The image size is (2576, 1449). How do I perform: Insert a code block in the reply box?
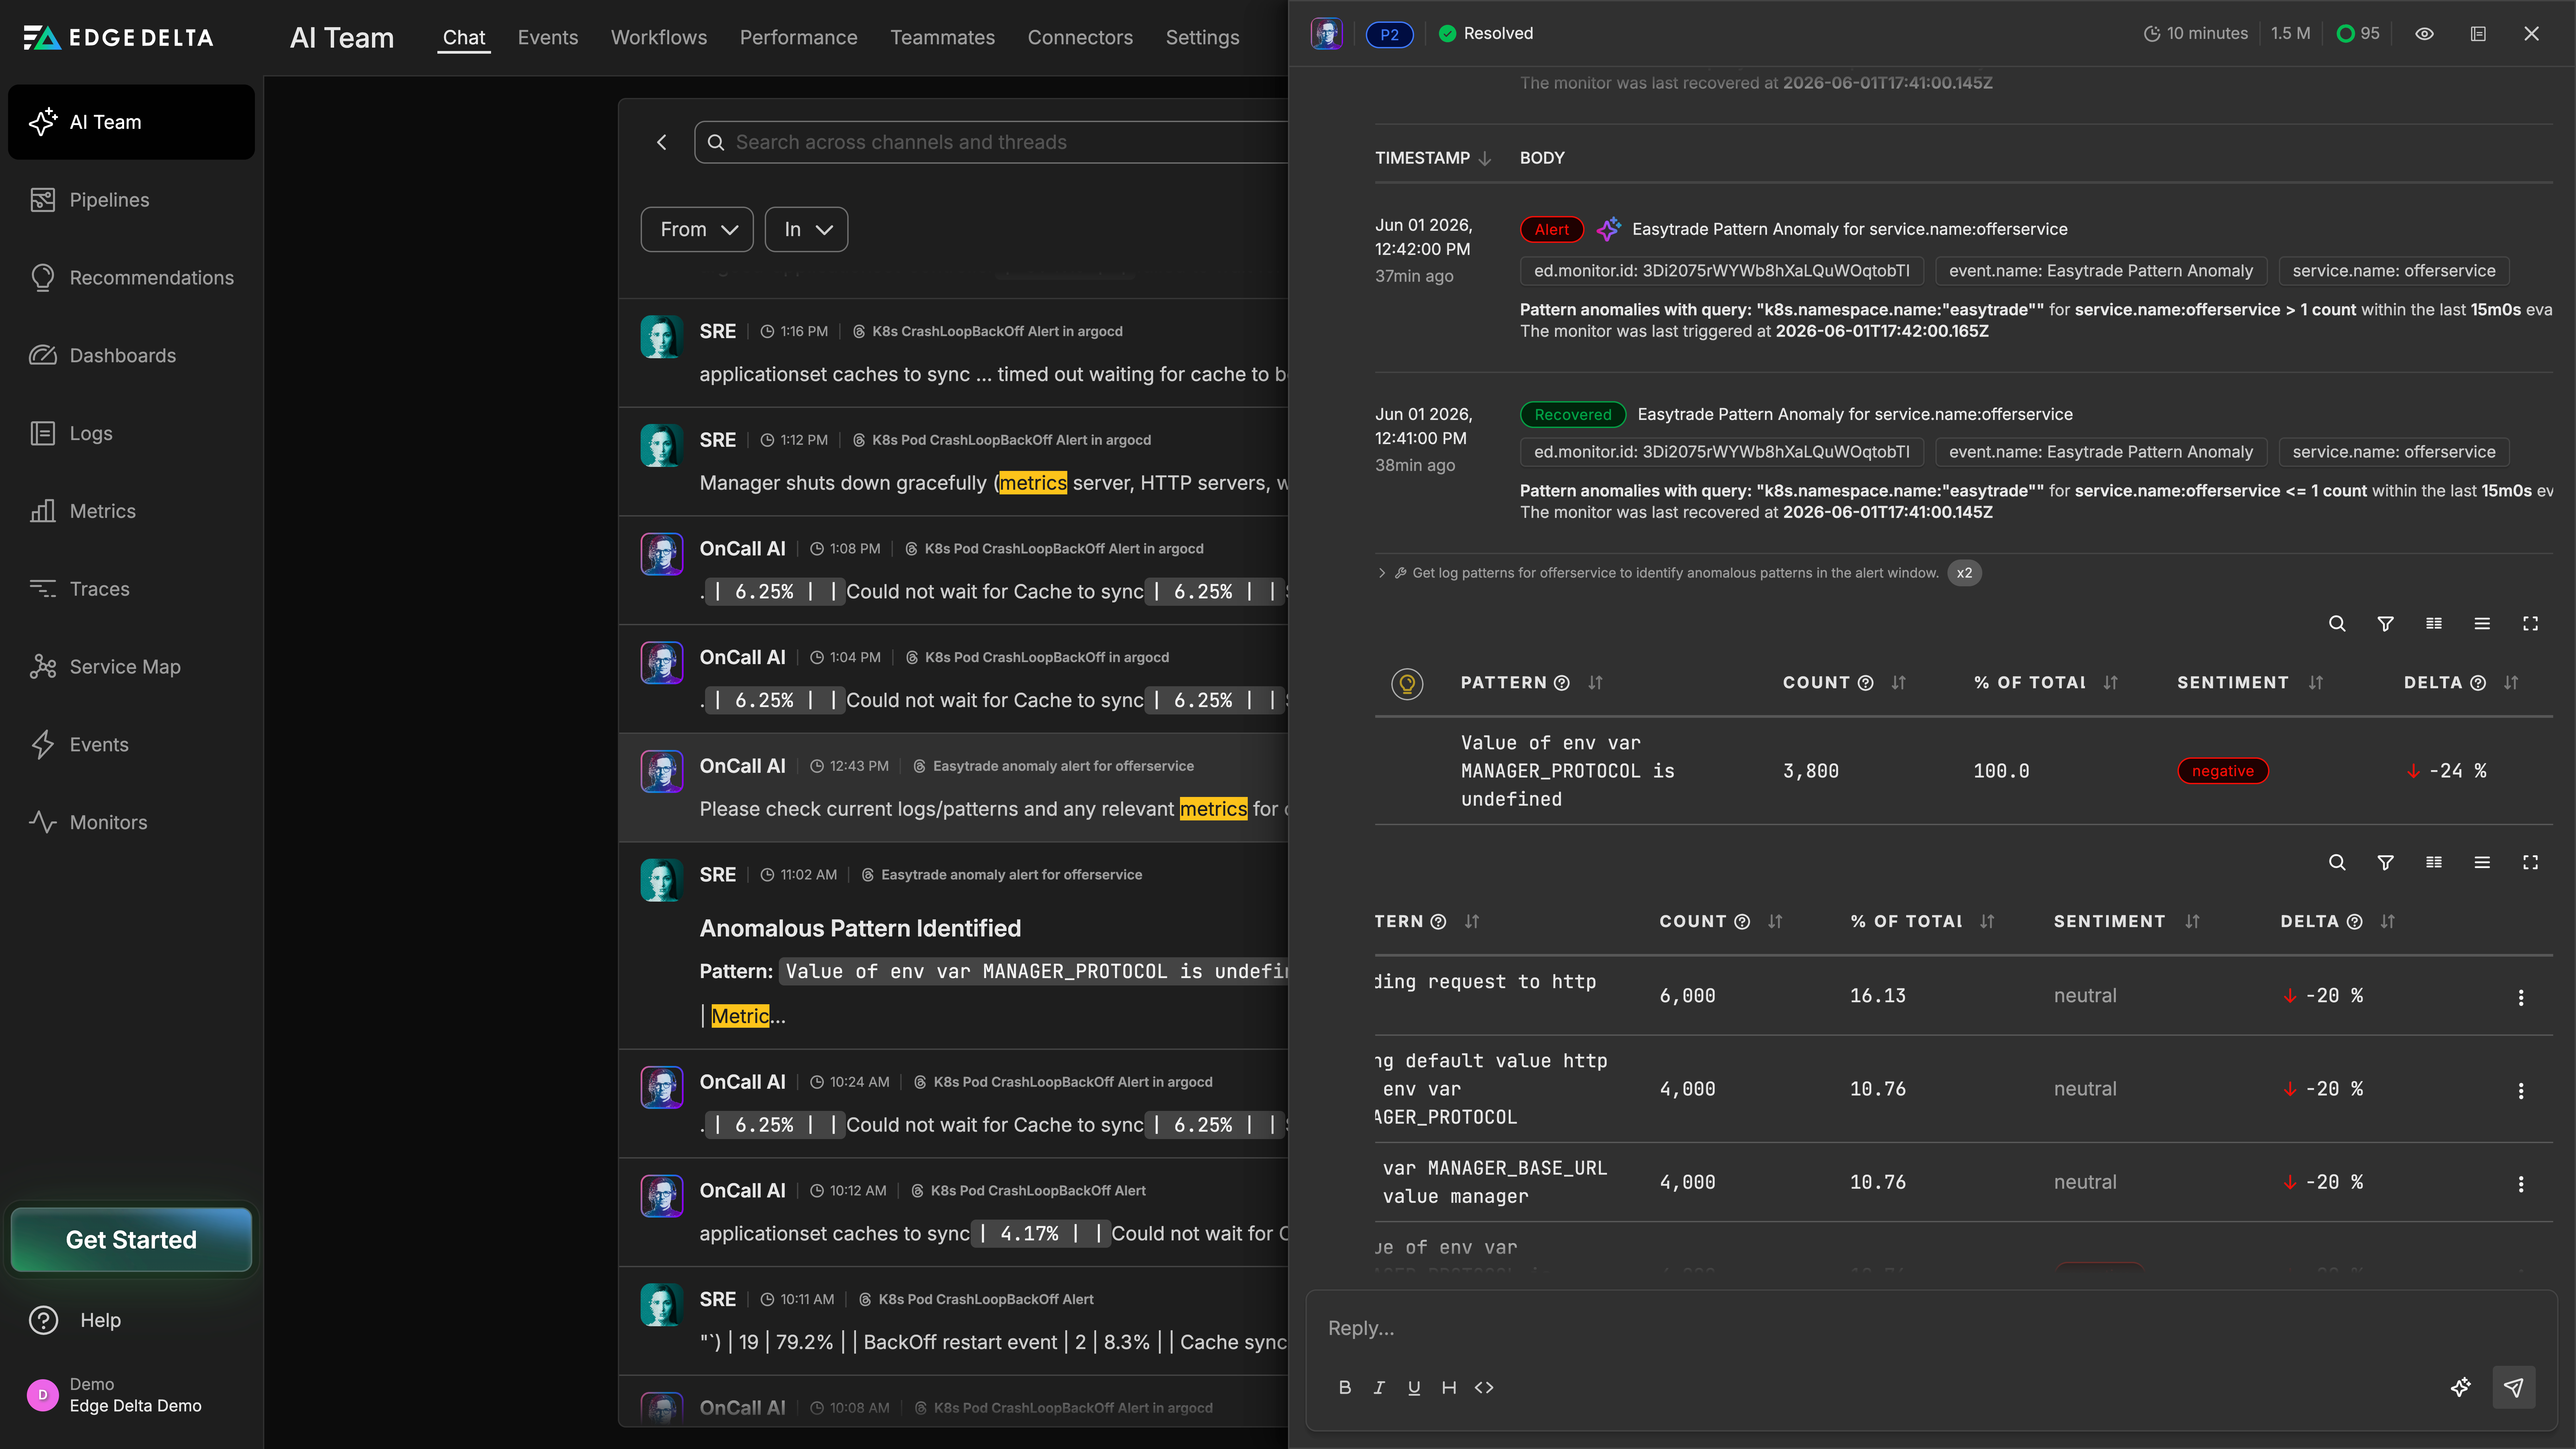pos(1484,1388)
